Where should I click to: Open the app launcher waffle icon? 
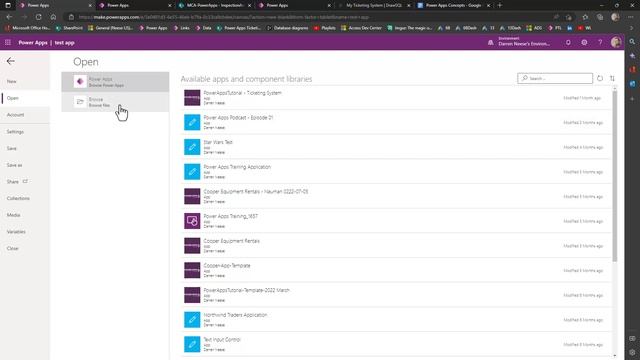coord(8,42)
